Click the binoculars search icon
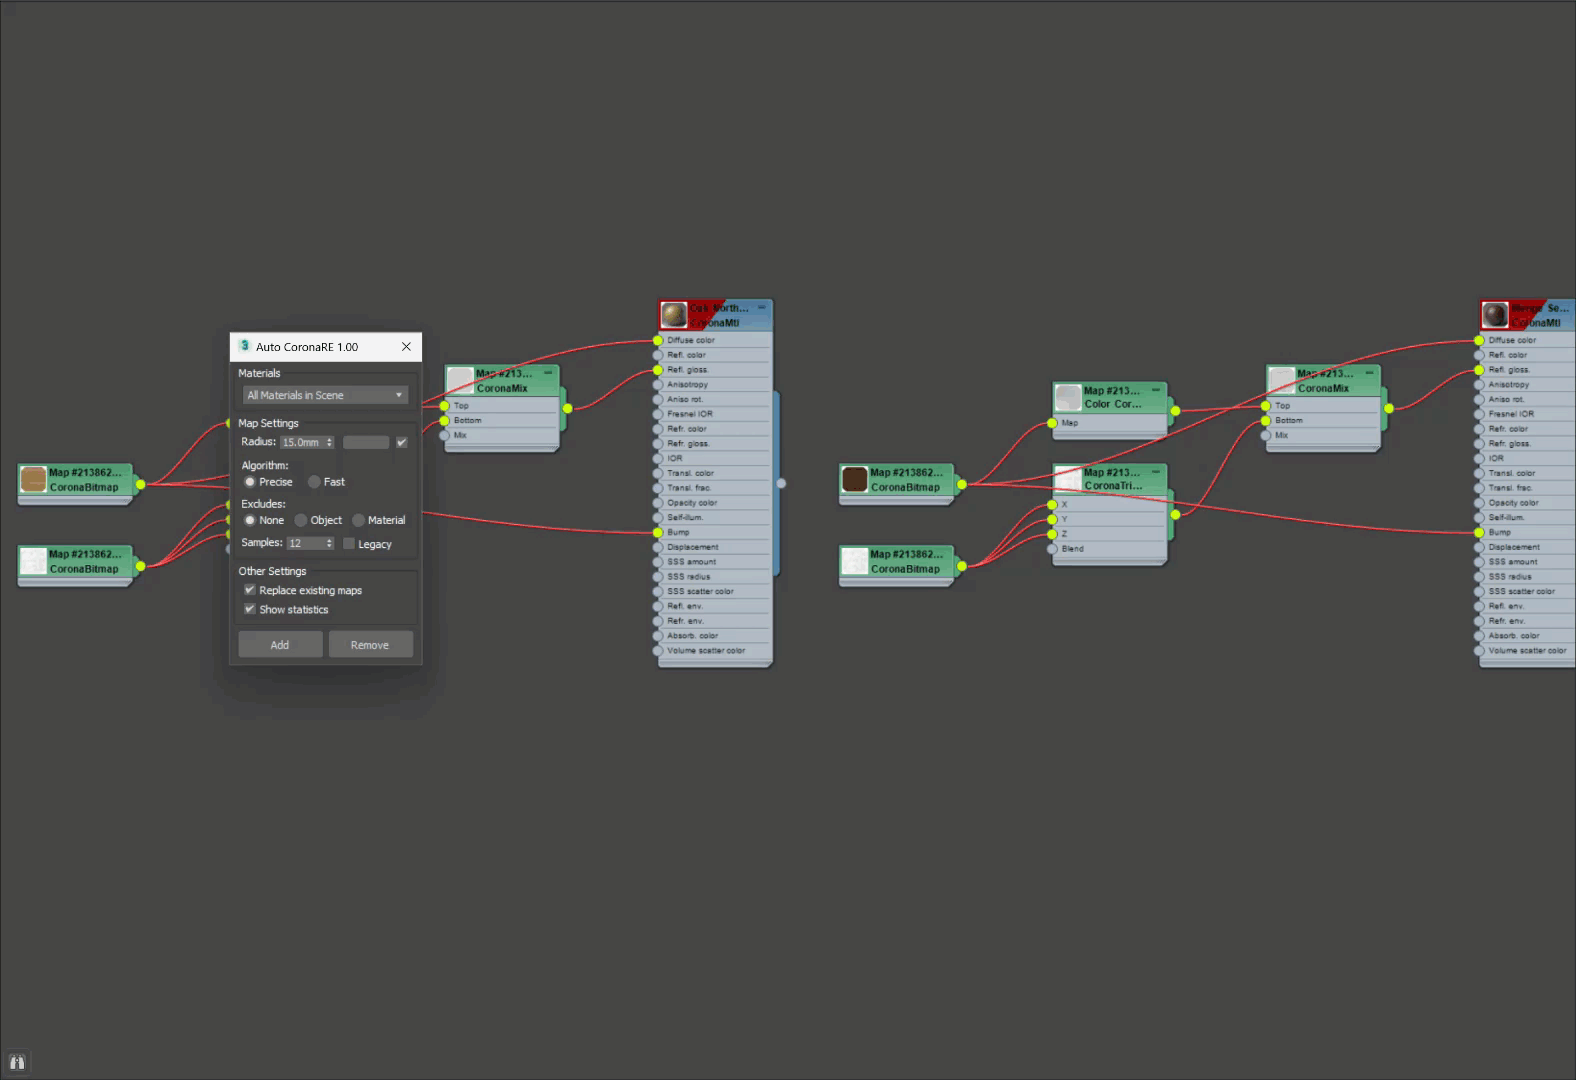This screenshot has height=1080, width=1576. coord(17,1062)
